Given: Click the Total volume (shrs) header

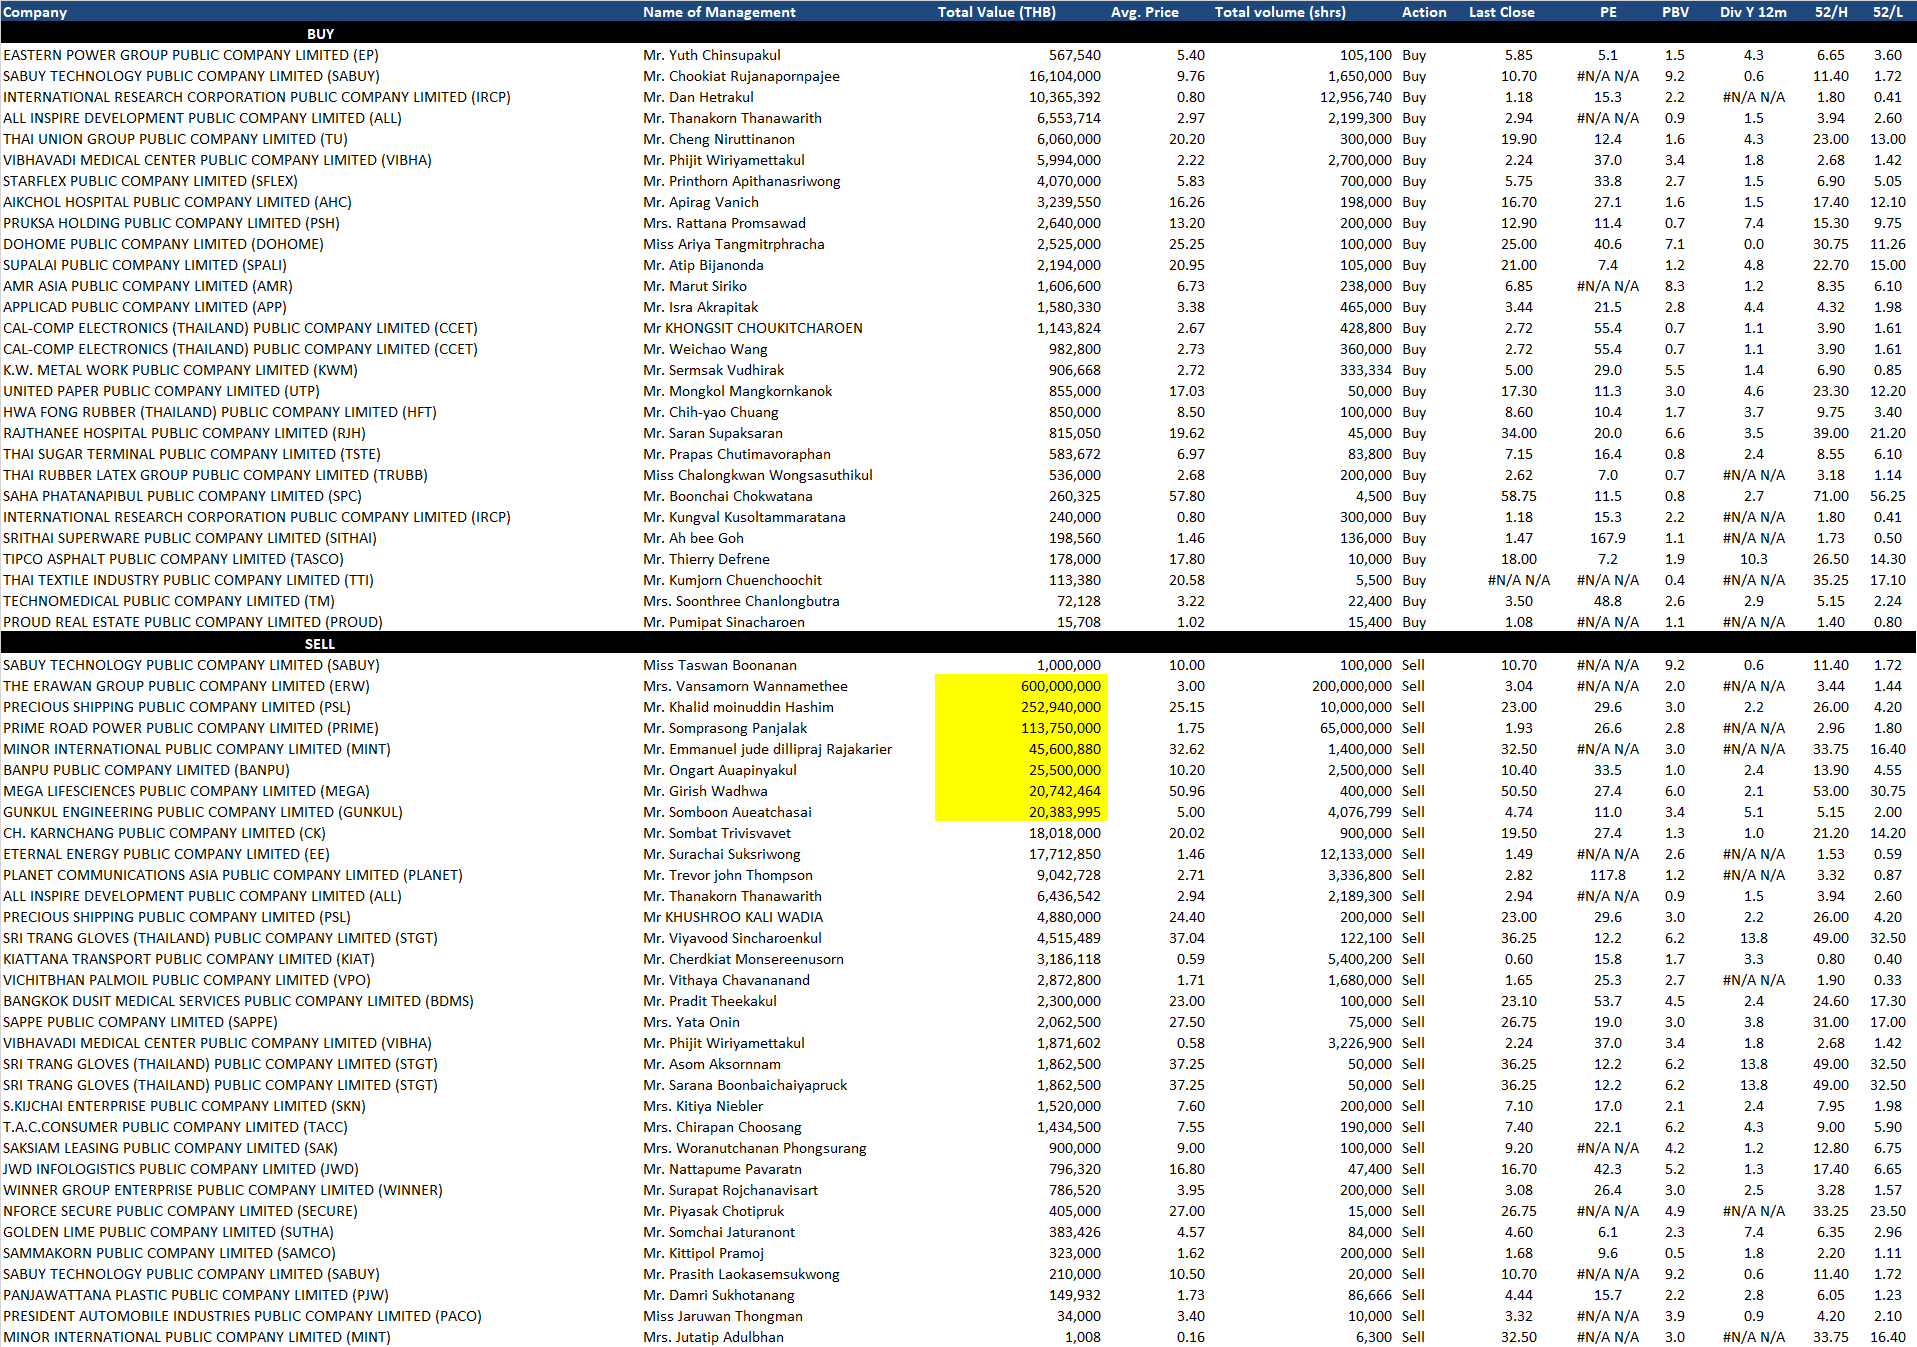Looking at the screenshot, I should pos(1280,12).
